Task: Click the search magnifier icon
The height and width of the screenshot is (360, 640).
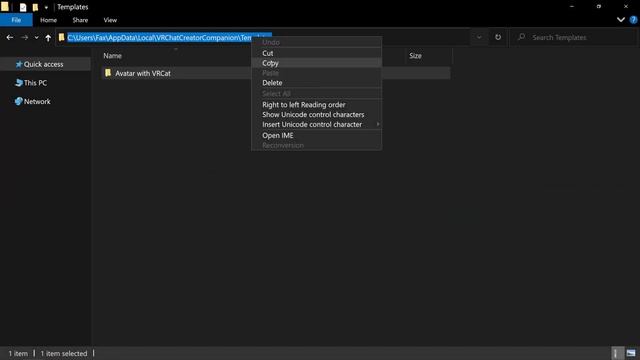Action: tap(521, 37)
